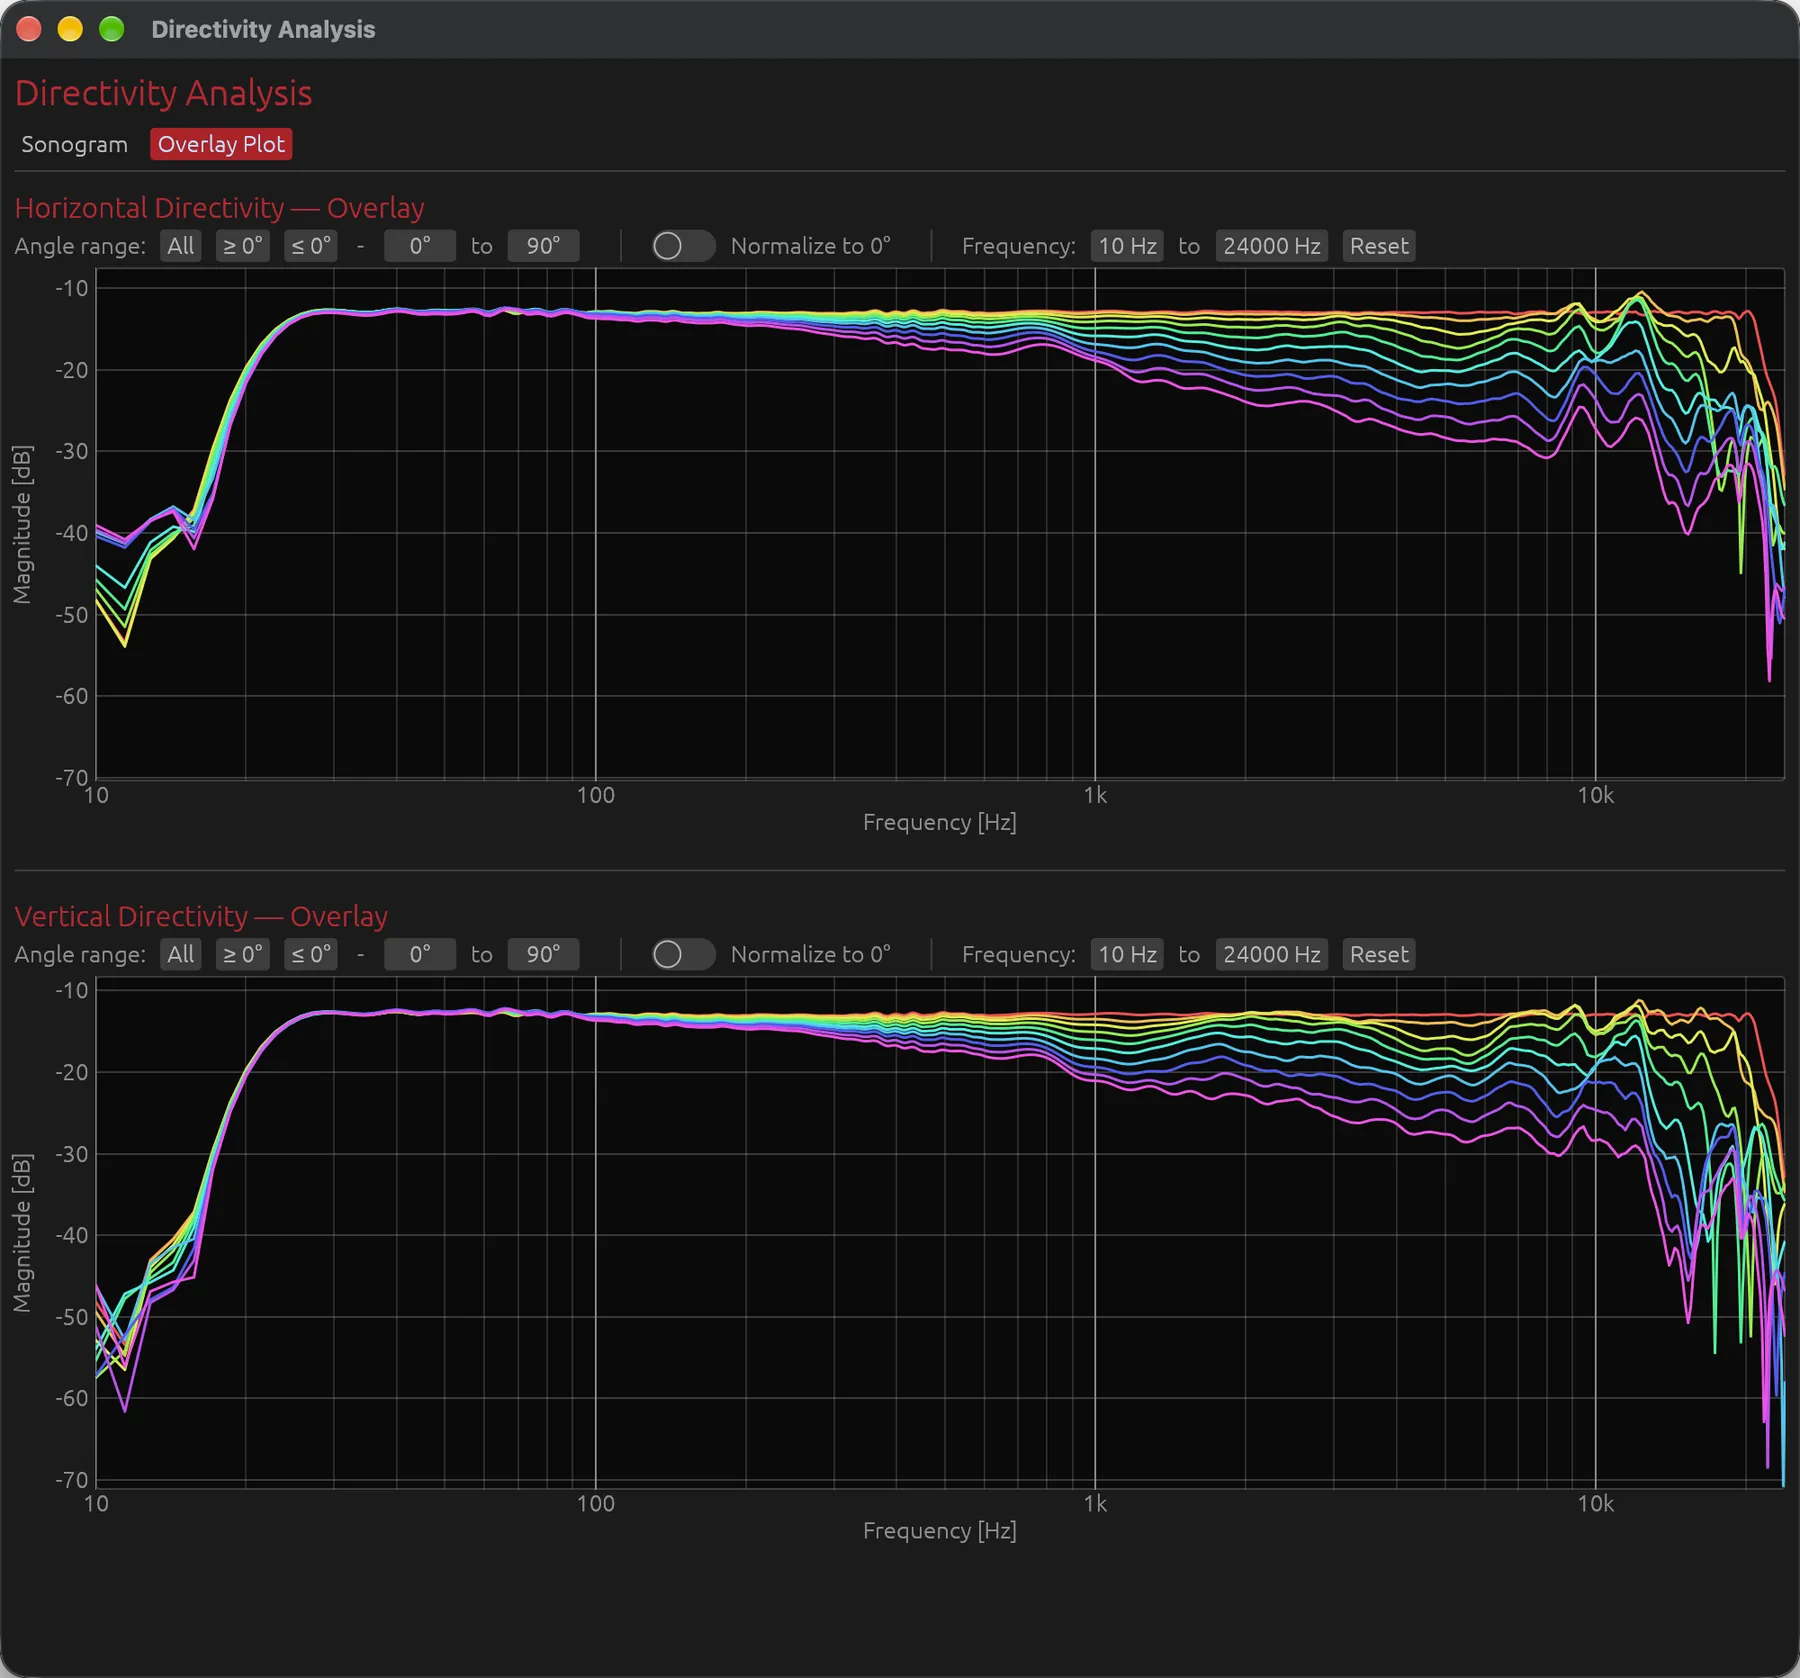Edit Horizontal minimum frequency 10 Hz field
Screen dimensions: 1800x1678
(1127, 246)
